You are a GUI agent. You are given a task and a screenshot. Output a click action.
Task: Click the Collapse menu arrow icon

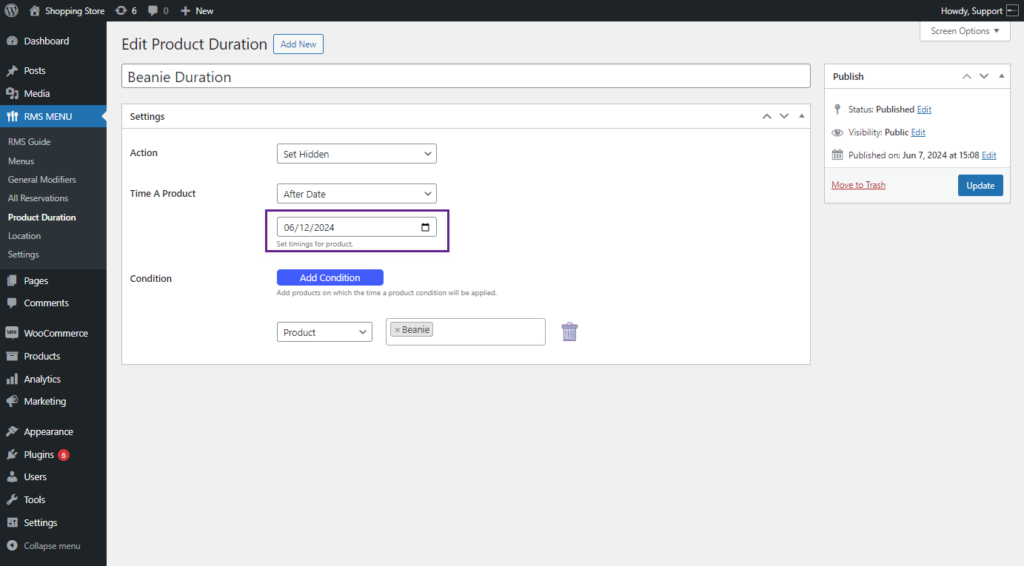tap(12, 546)
